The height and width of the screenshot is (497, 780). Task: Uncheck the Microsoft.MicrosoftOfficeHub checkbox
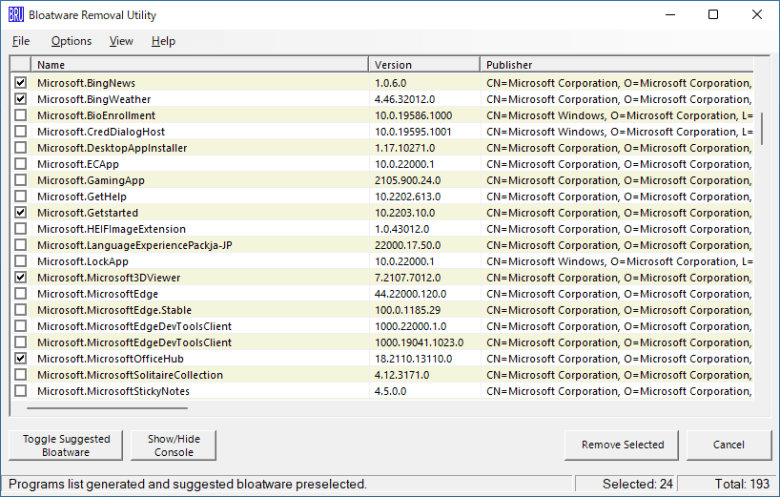(x=20, y=358)
